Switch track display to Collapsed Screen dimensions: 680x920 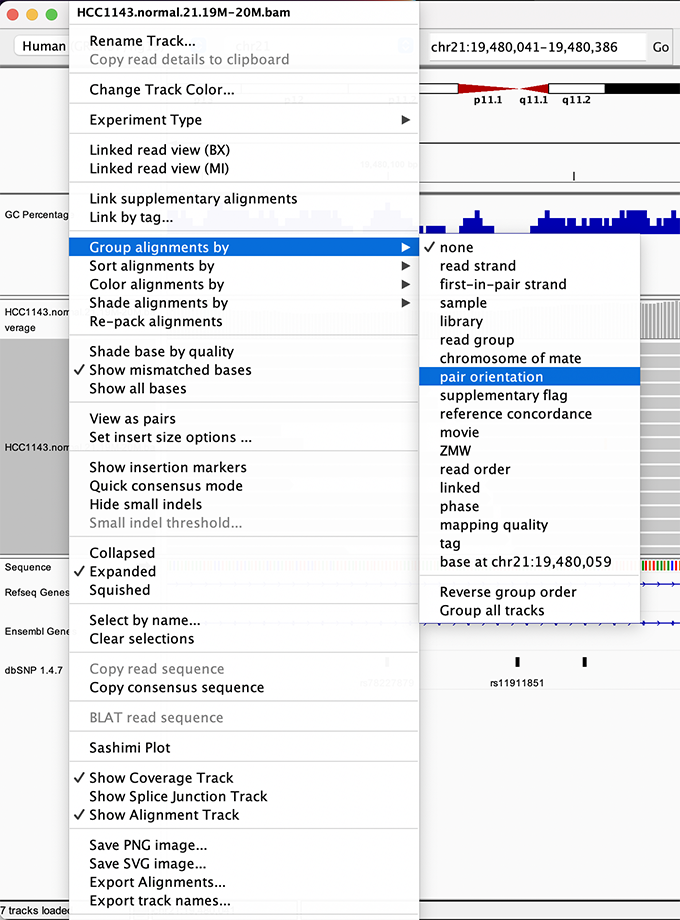coord(122,553)
